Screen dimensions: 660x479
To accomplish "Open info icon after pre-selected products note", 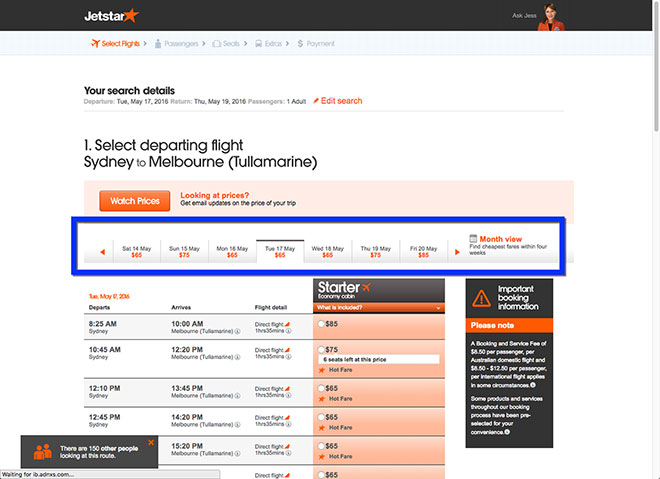I will (x=507, y=432).
